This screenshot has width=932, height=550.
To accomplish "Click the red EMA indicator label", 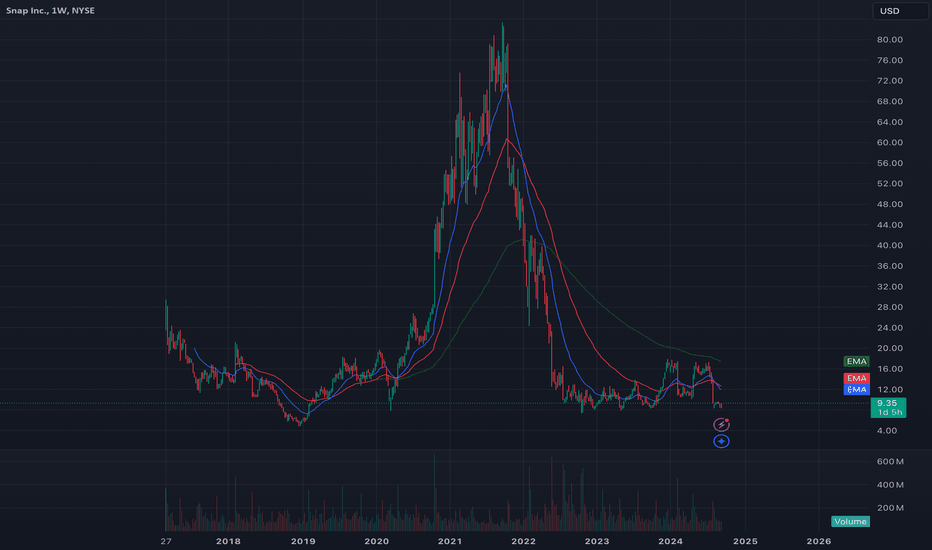I will (857, 378).
